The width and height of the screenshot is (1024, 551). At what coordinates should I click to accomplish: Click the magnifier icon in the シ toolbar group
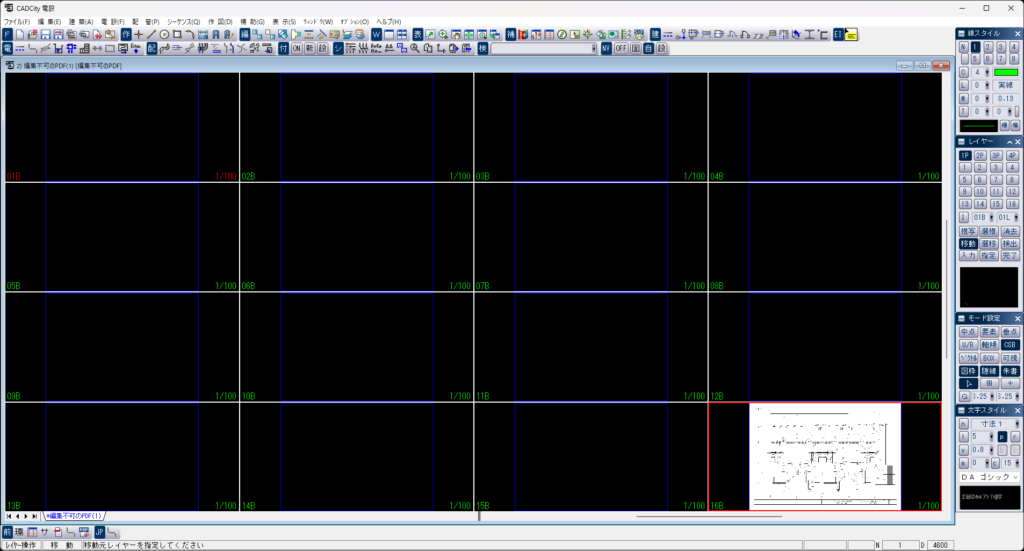(x=415, y=48)
